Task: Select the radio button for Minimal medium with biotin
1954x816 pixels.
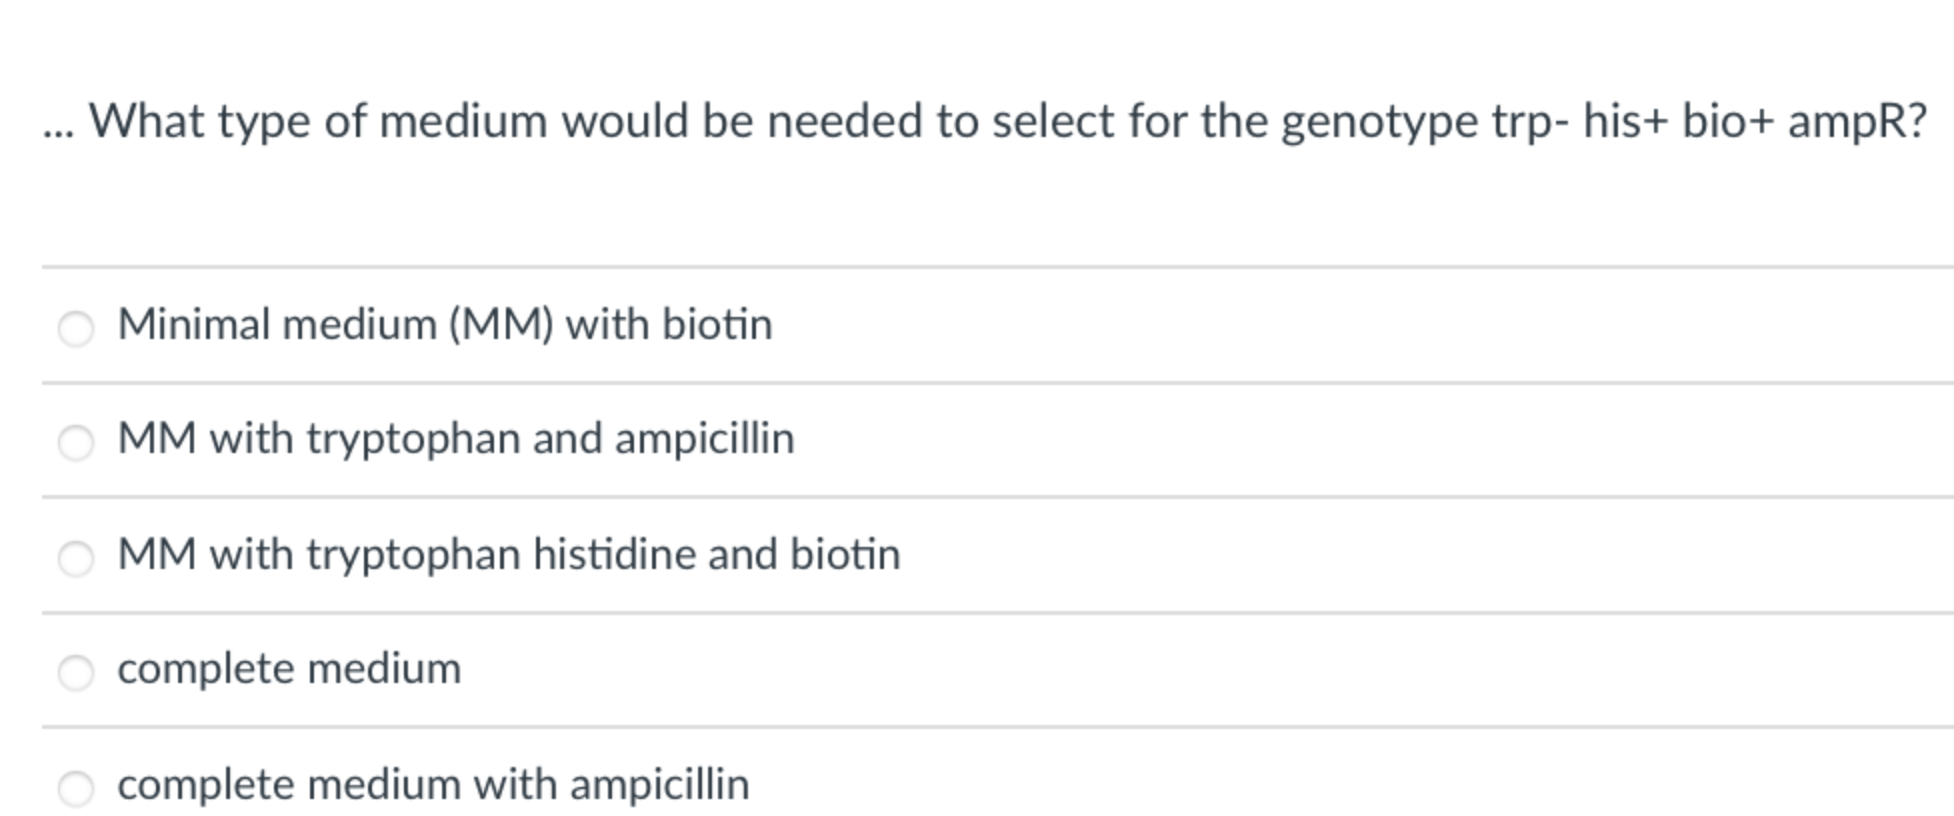Action: coord(76,328)
